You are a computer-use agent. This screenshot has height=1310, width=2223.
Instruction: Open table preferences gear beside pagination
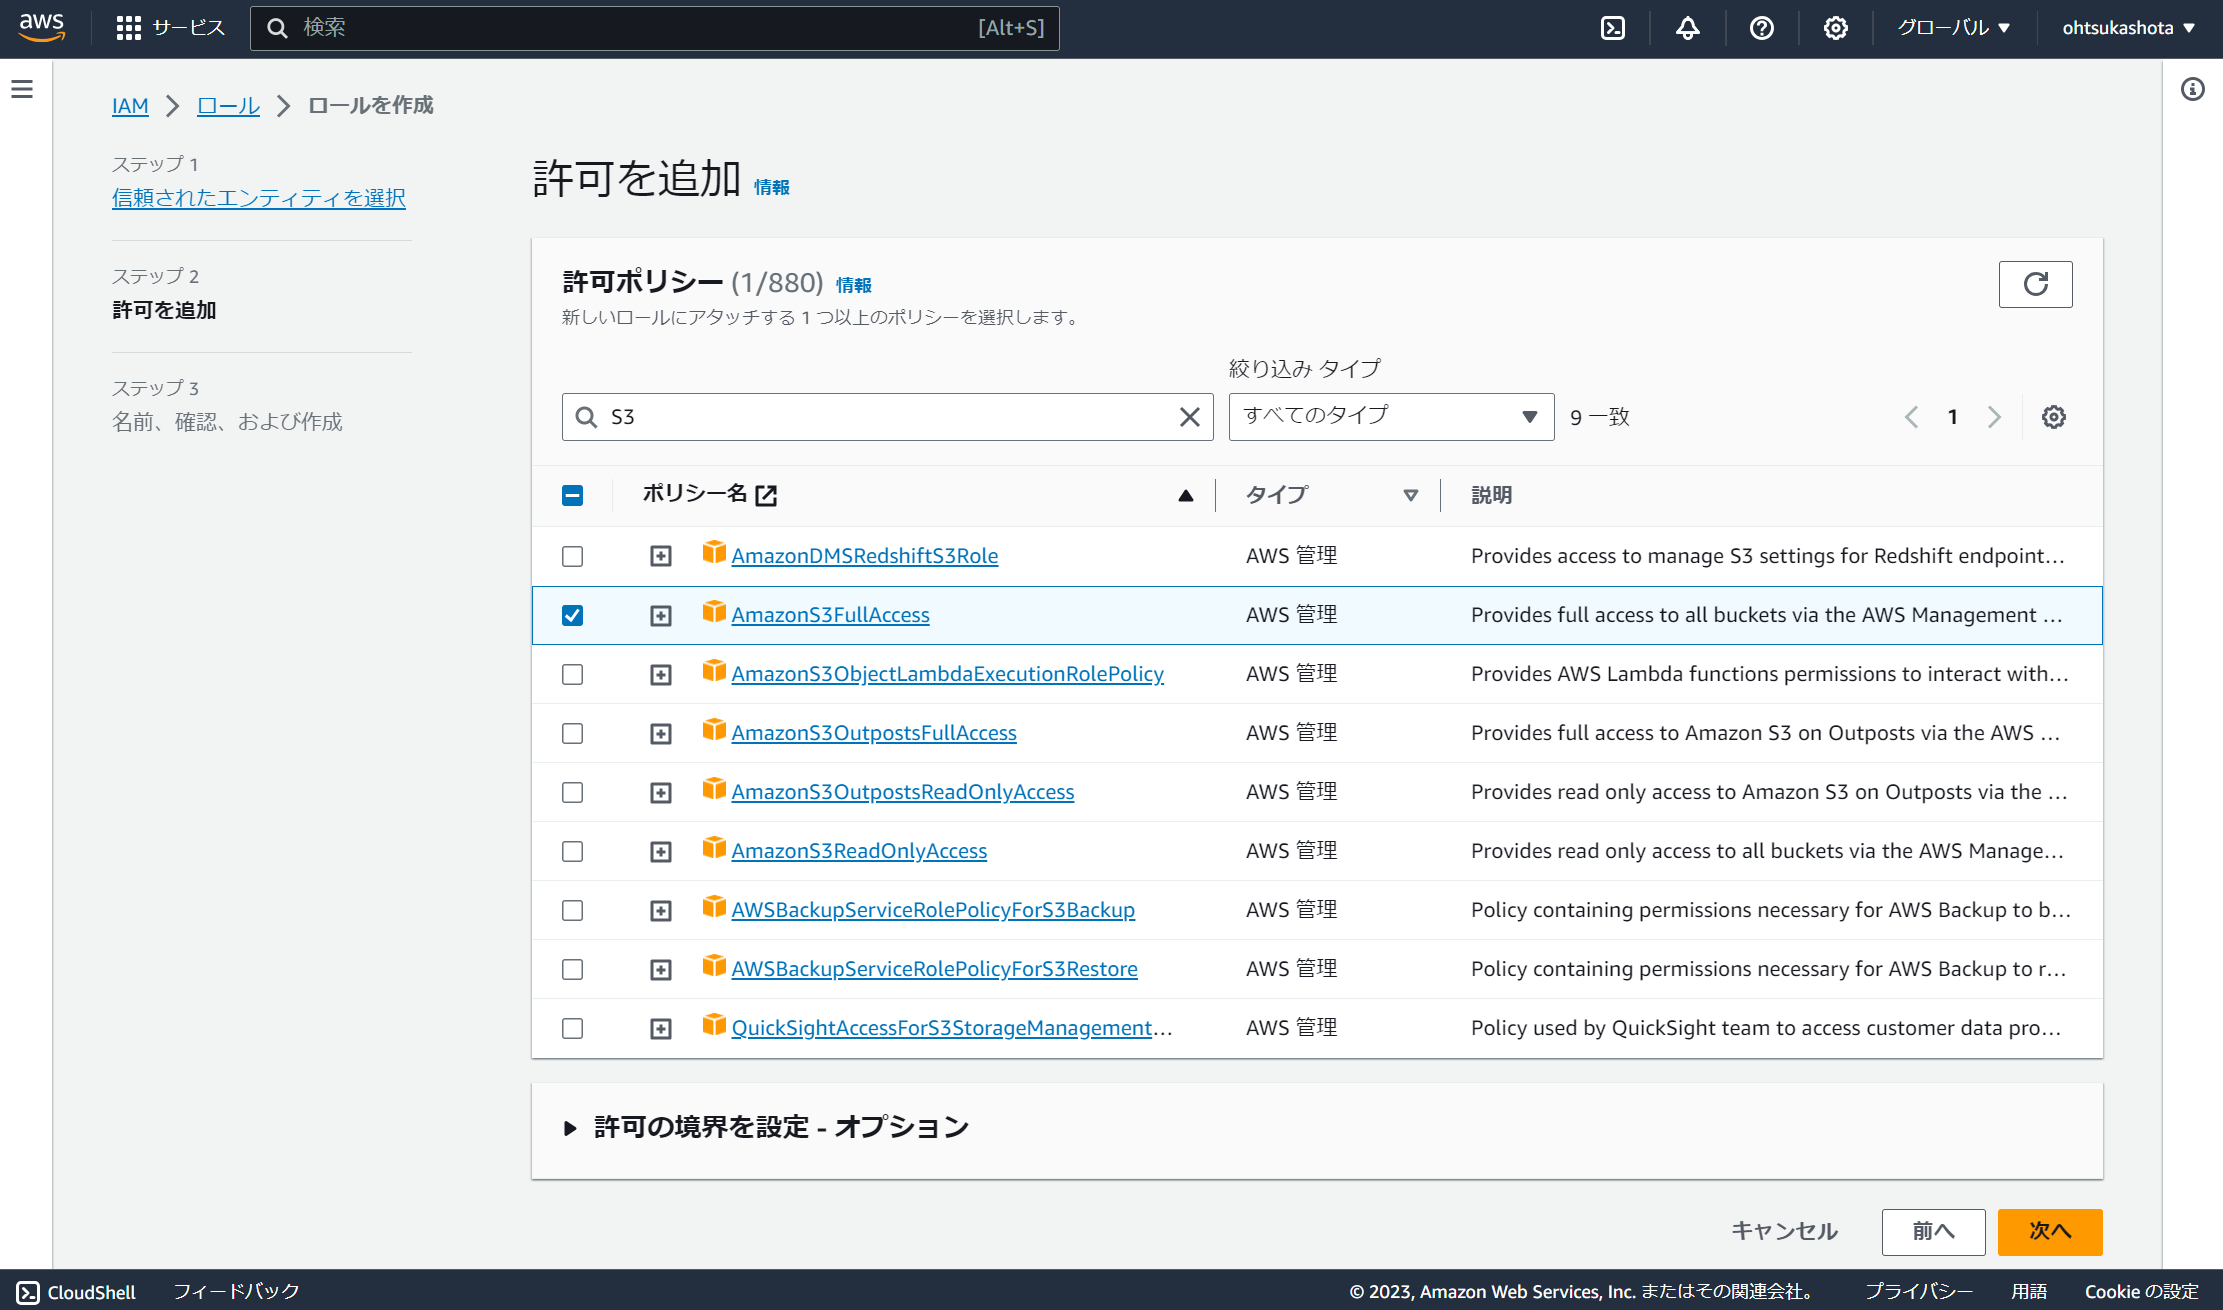pos(2053,417)
